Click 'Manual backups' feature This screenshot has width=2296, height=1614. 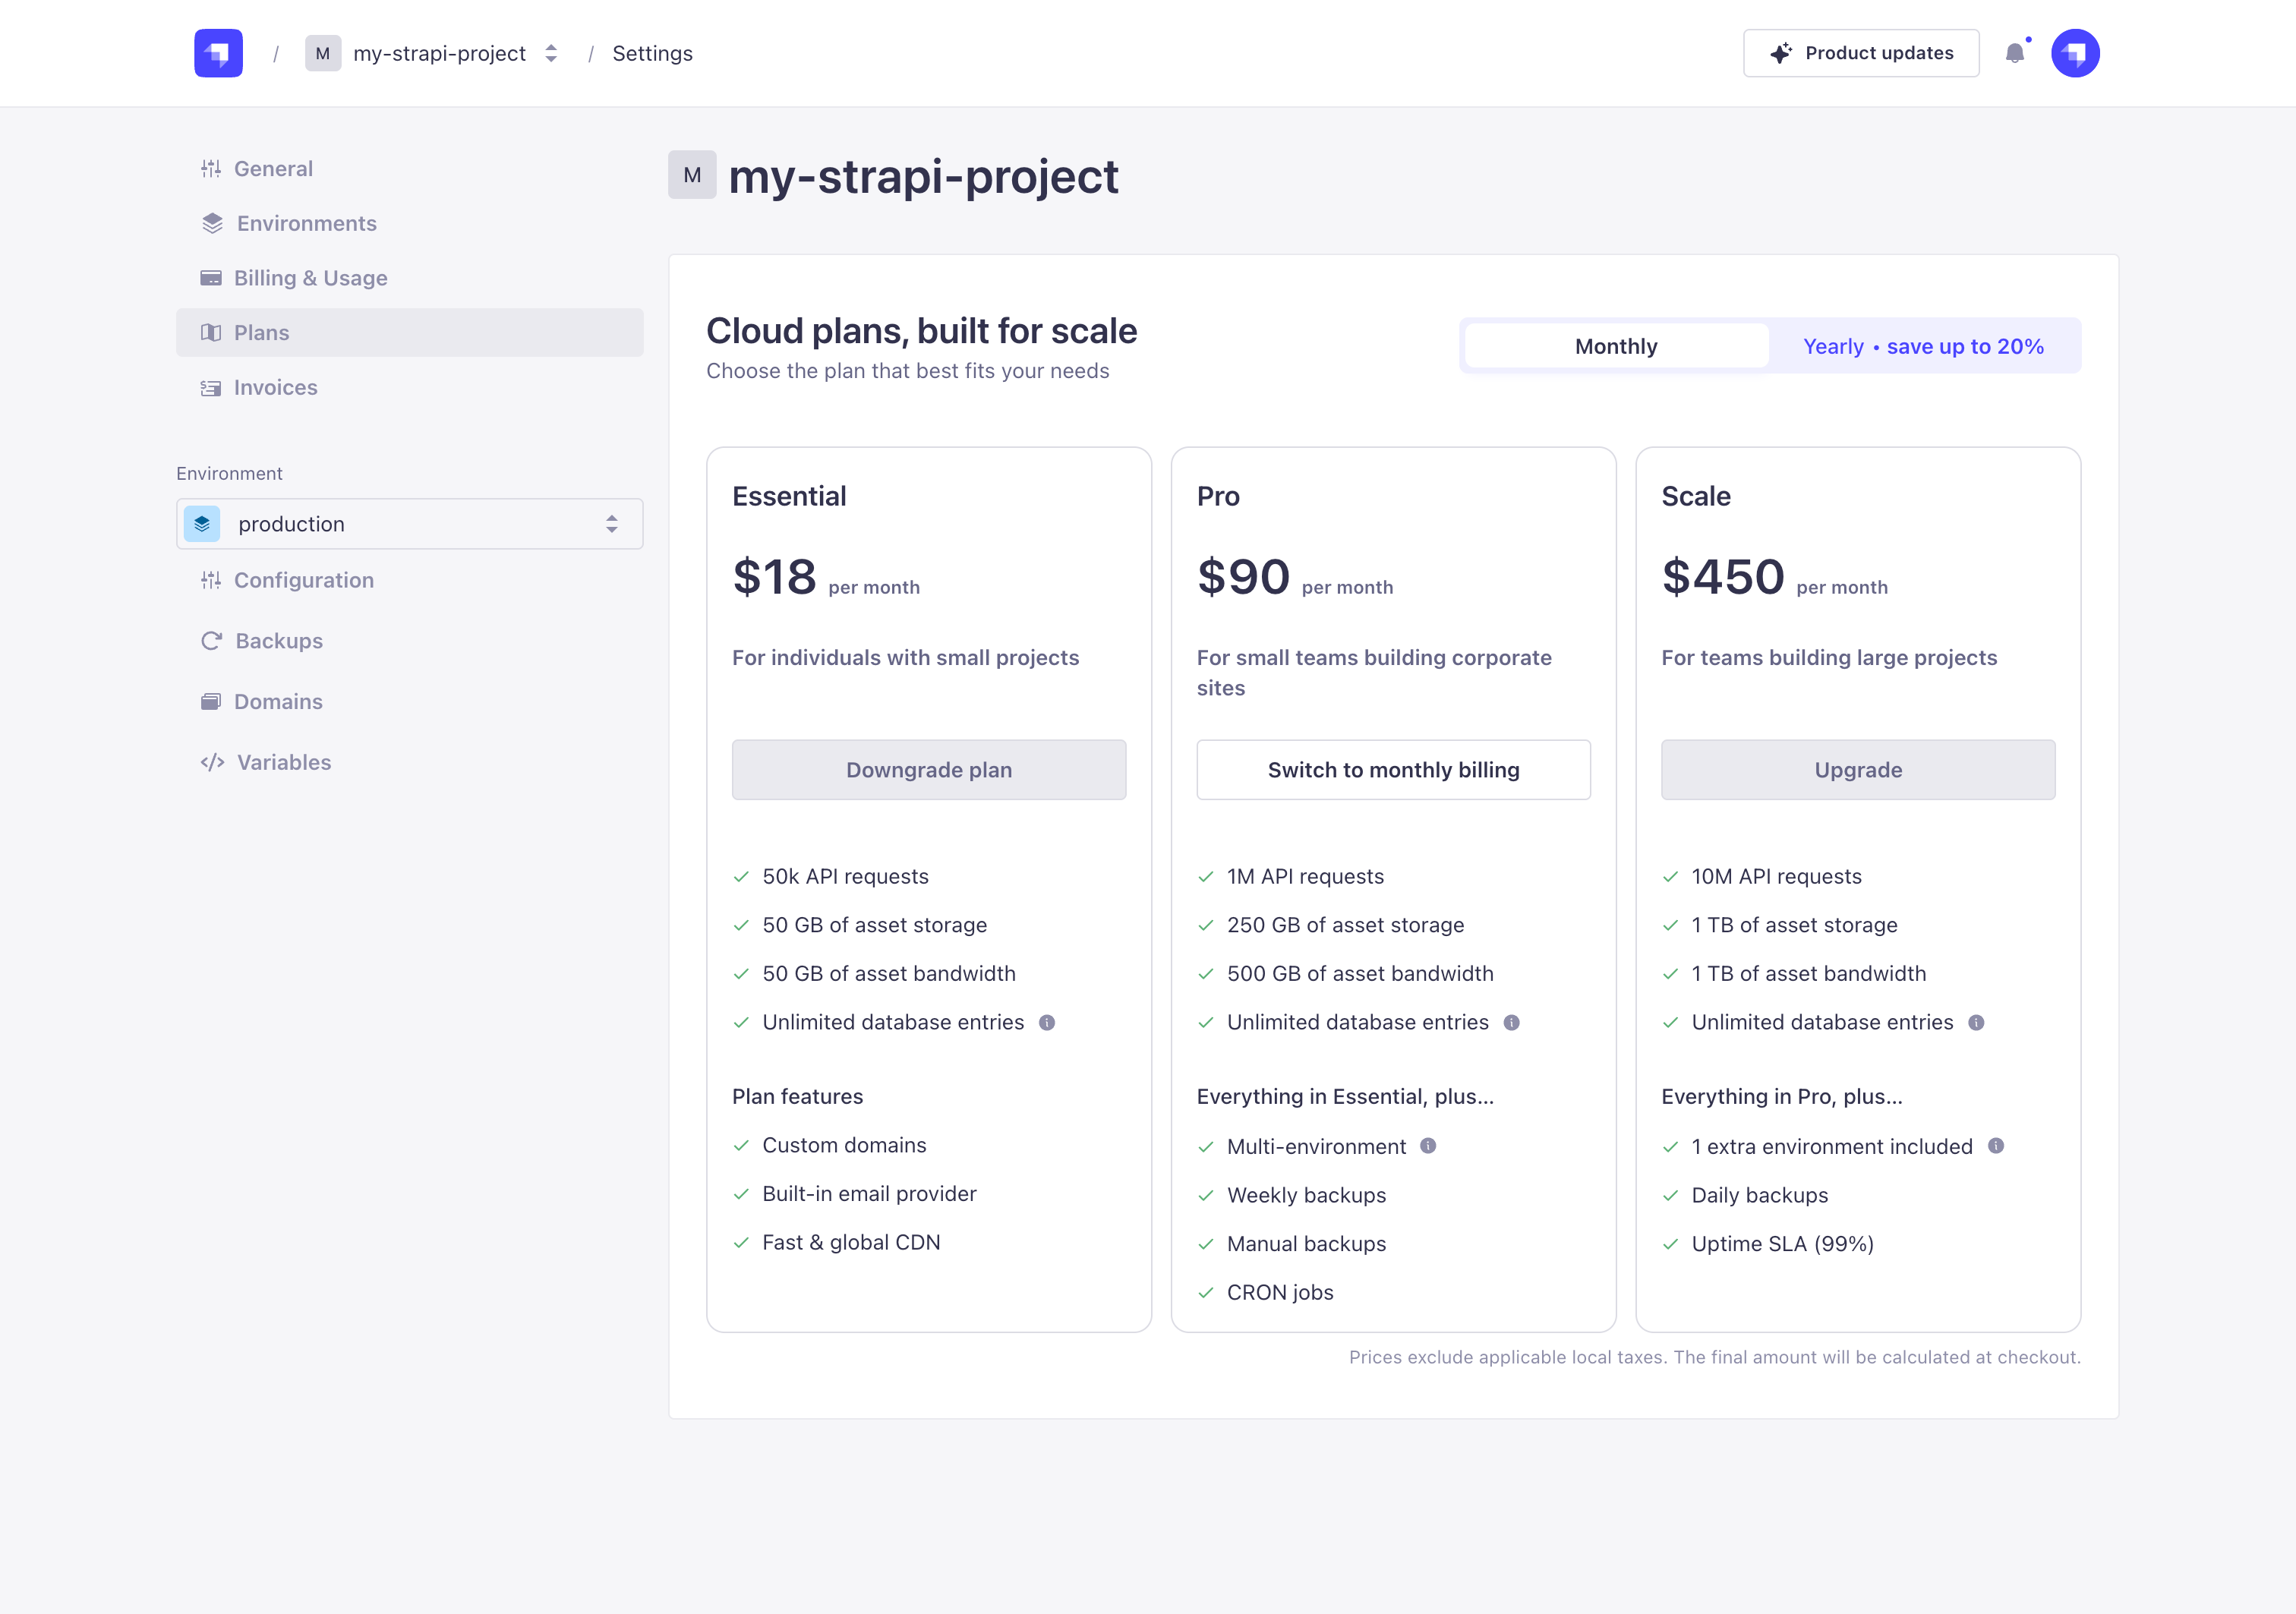coord(1306,1243)
